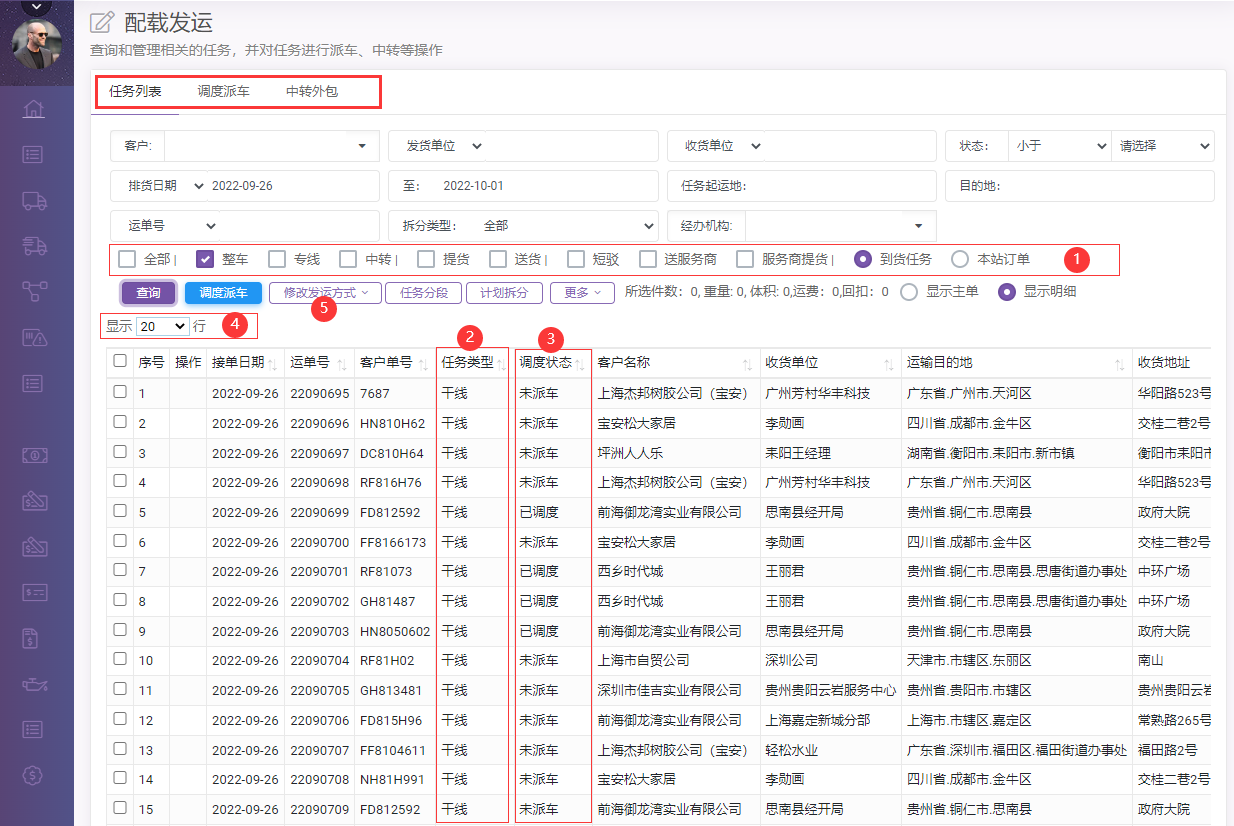Click the delivery truck sidebar icon
This screenshot has width=1234, height=826.
[x=34, y=200]
